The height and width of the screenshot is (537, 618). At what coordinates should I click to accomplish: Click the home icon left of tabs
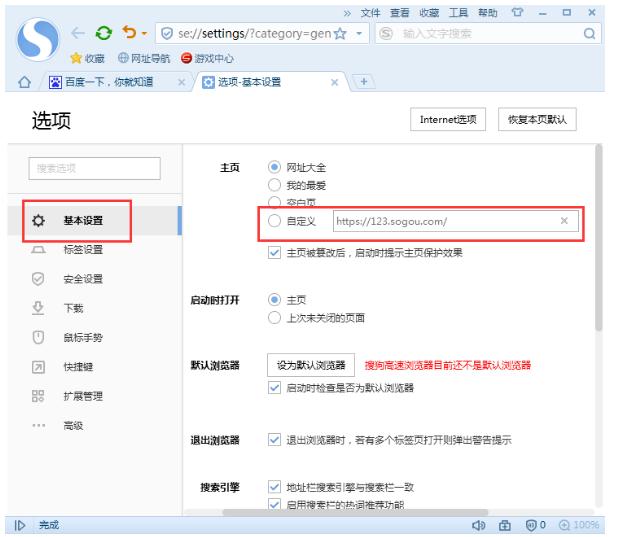click(11, 79)
